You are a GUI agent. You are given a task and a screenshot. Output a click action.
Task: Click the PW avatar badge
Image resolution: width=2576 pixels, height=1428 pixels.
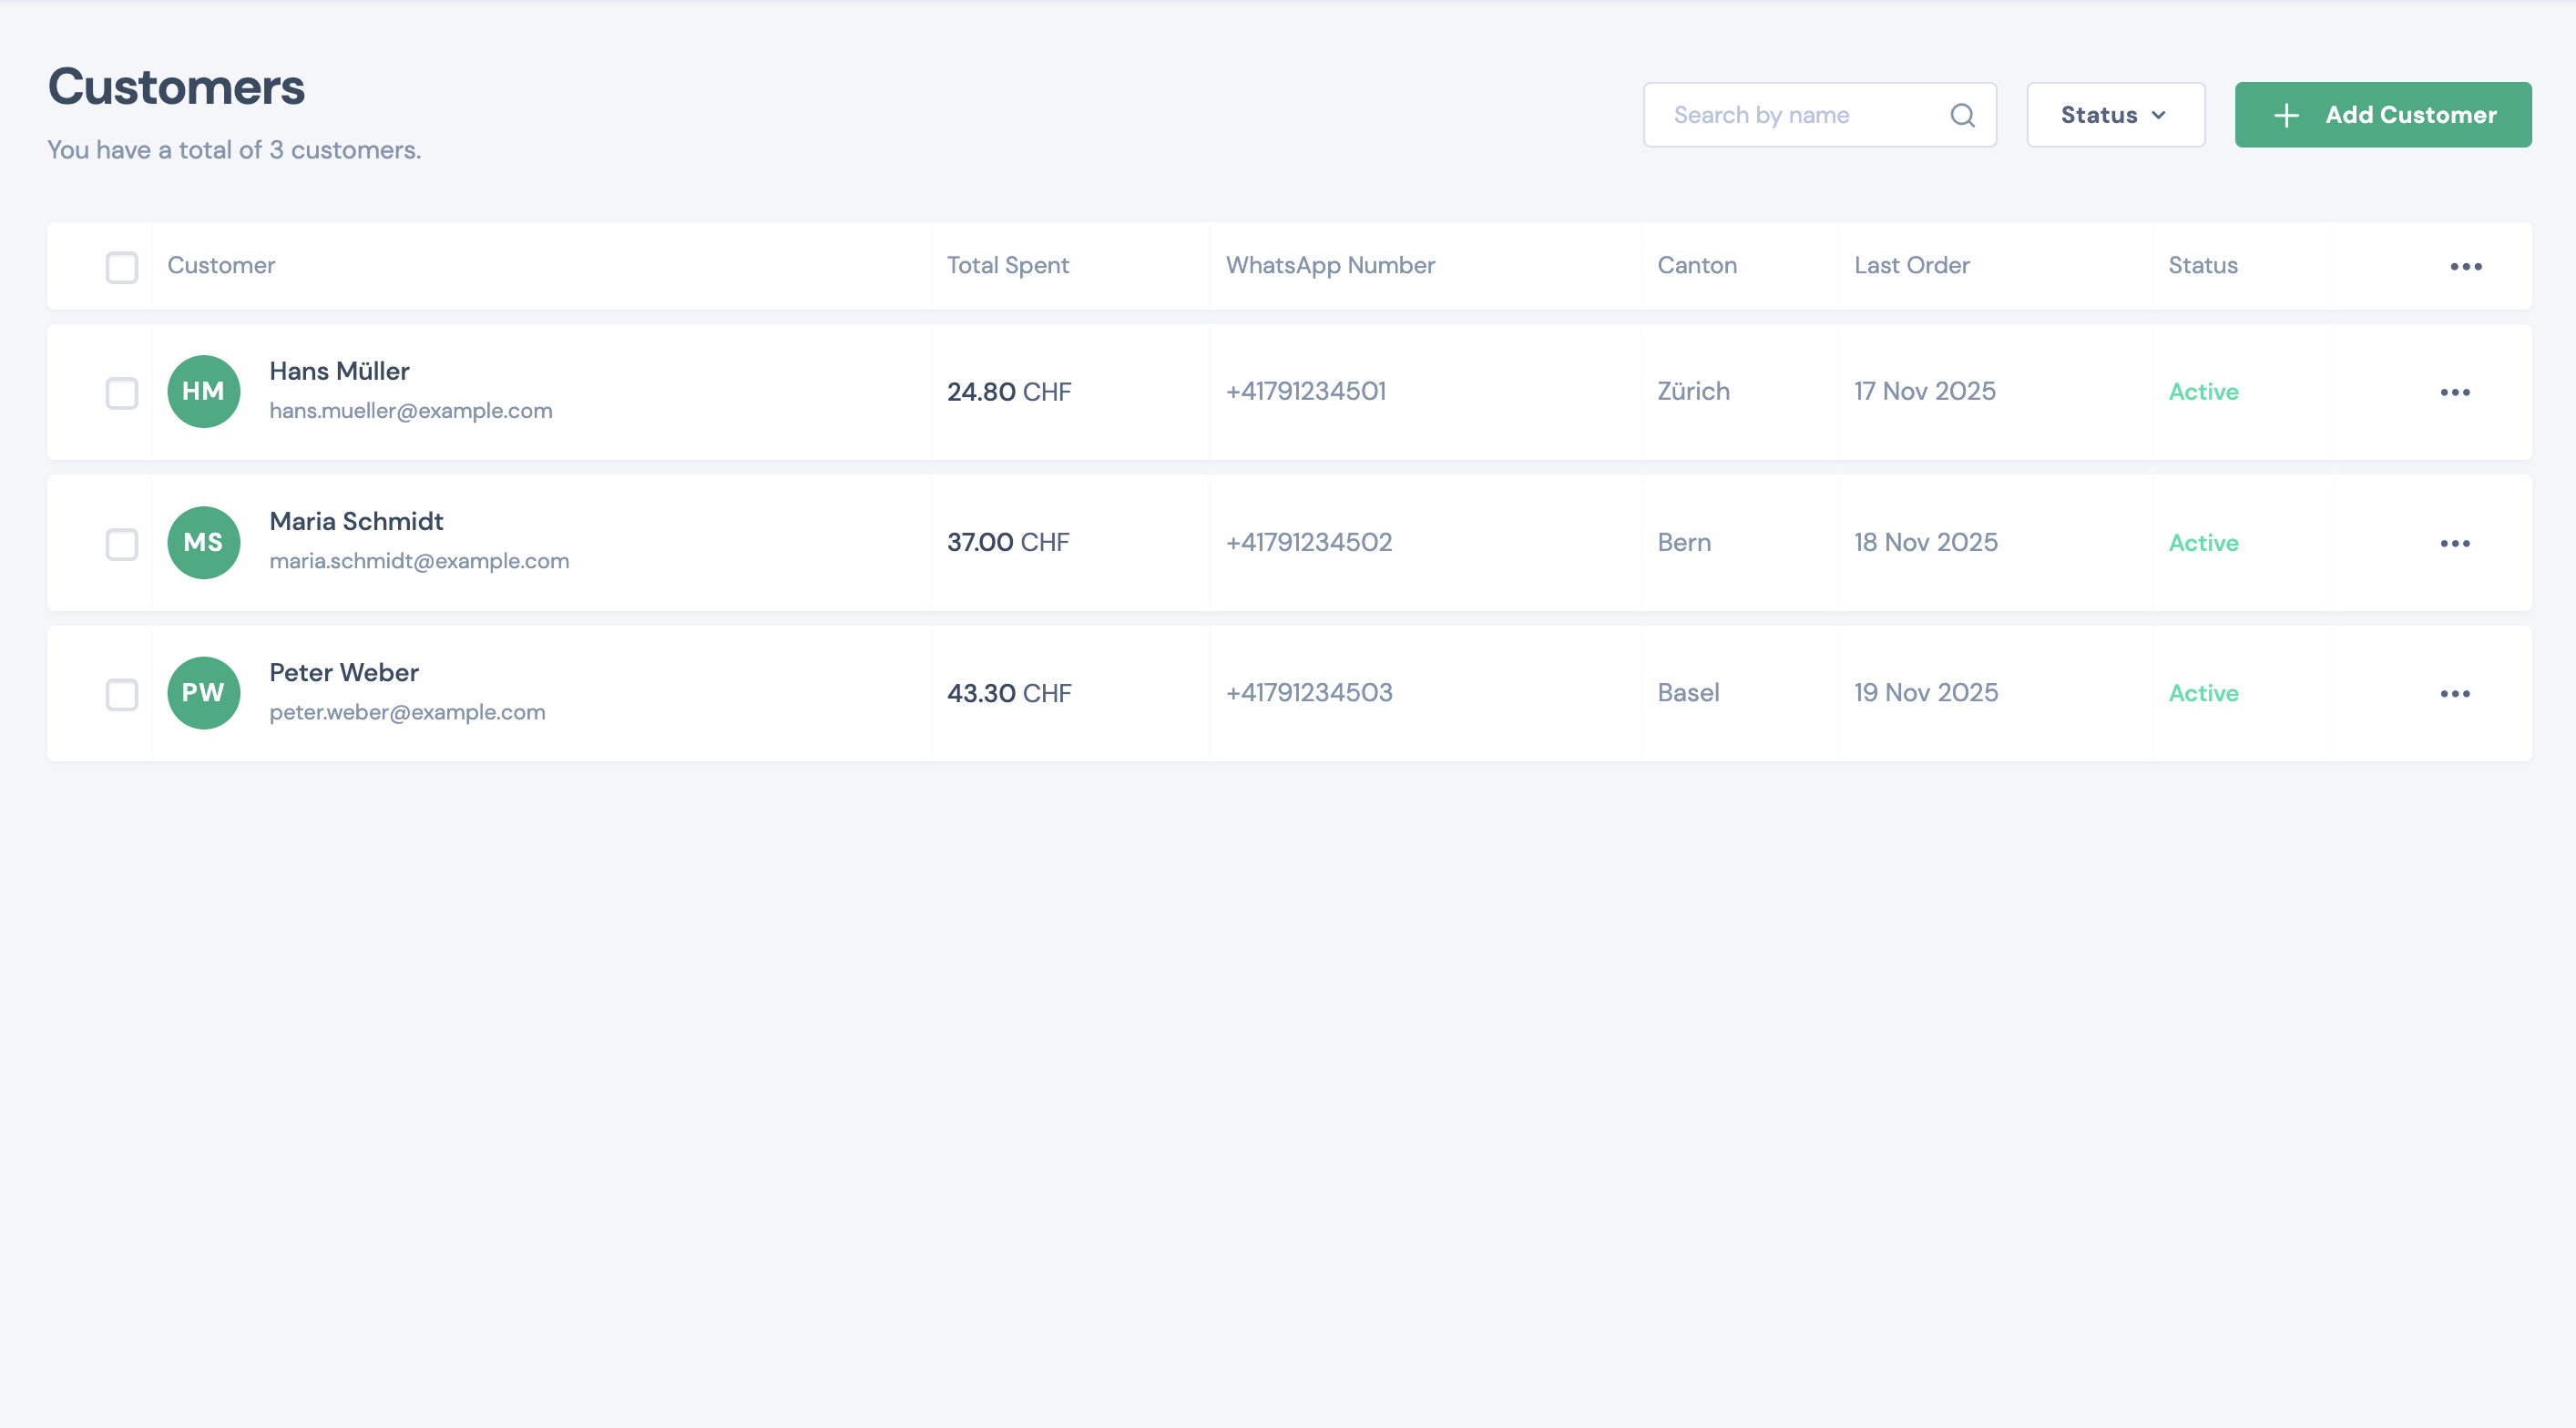click(x=203, y=693)
